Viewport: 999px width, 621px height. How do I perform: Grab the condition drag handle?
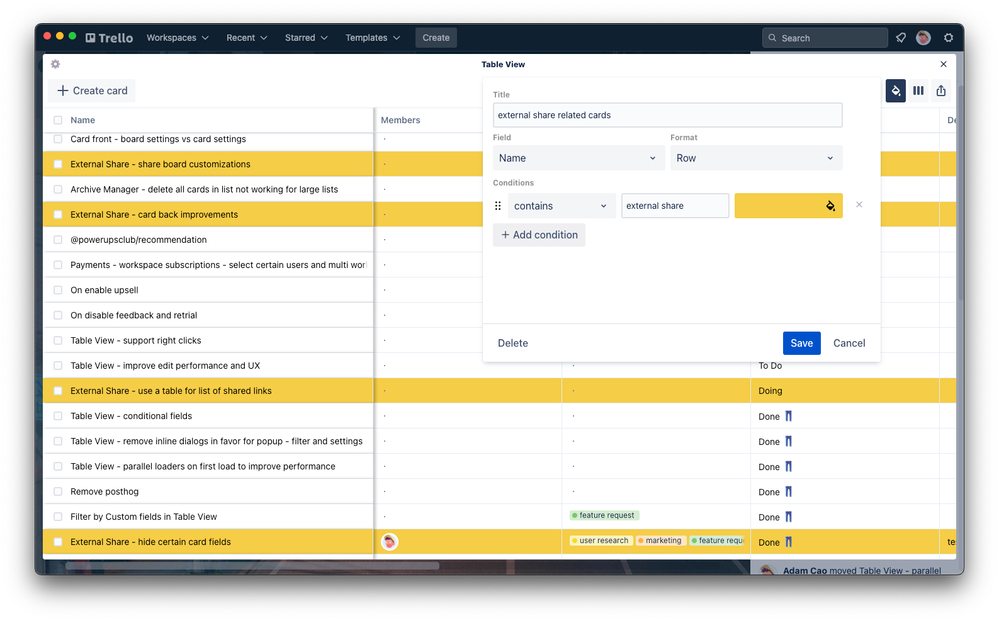[498, 206]
